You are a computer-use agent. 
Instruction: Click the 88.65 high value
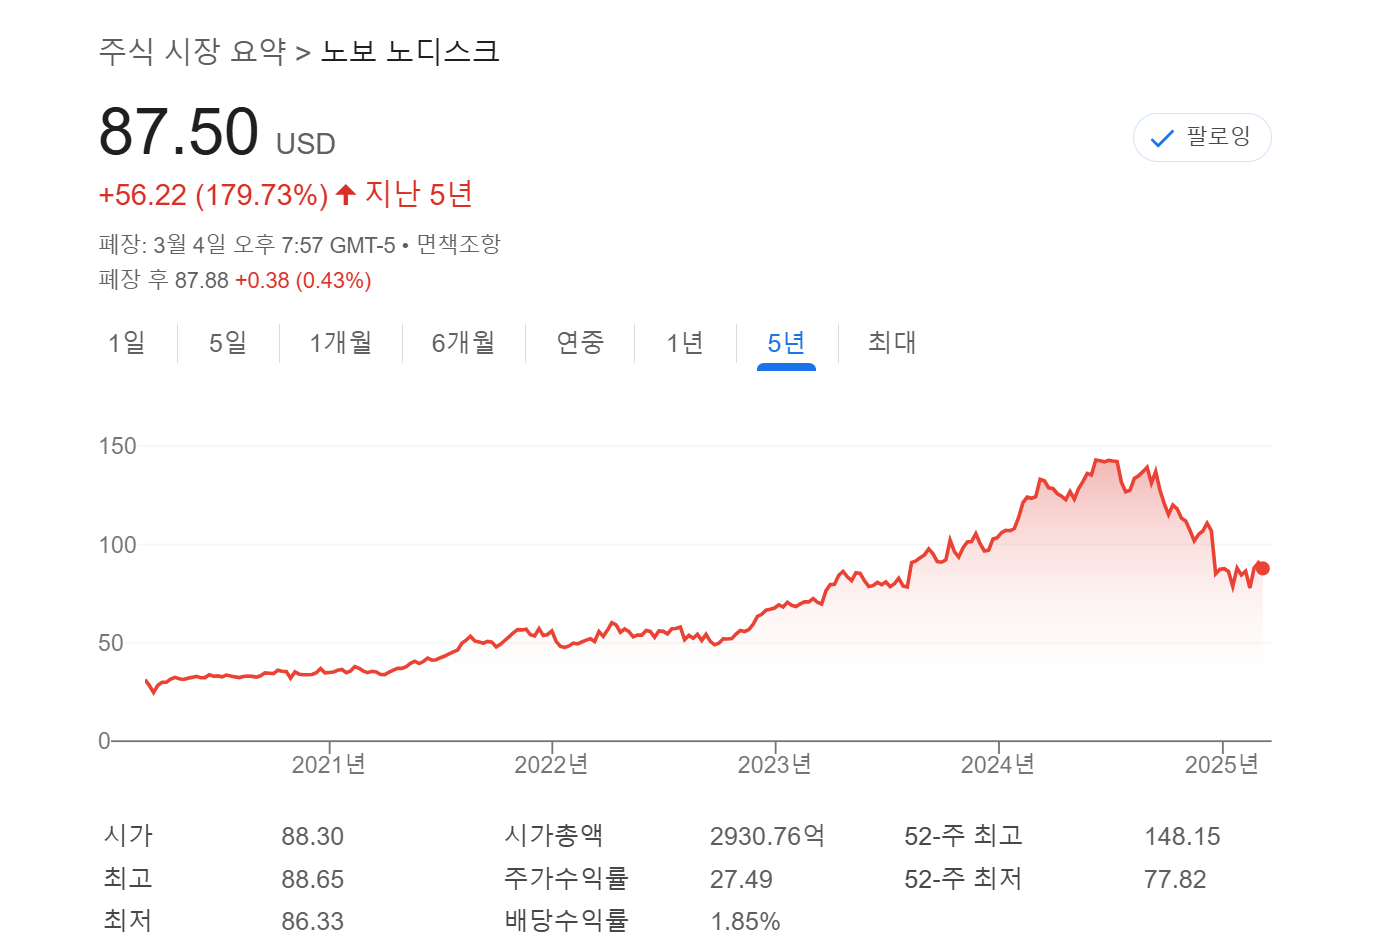point(313,879)
